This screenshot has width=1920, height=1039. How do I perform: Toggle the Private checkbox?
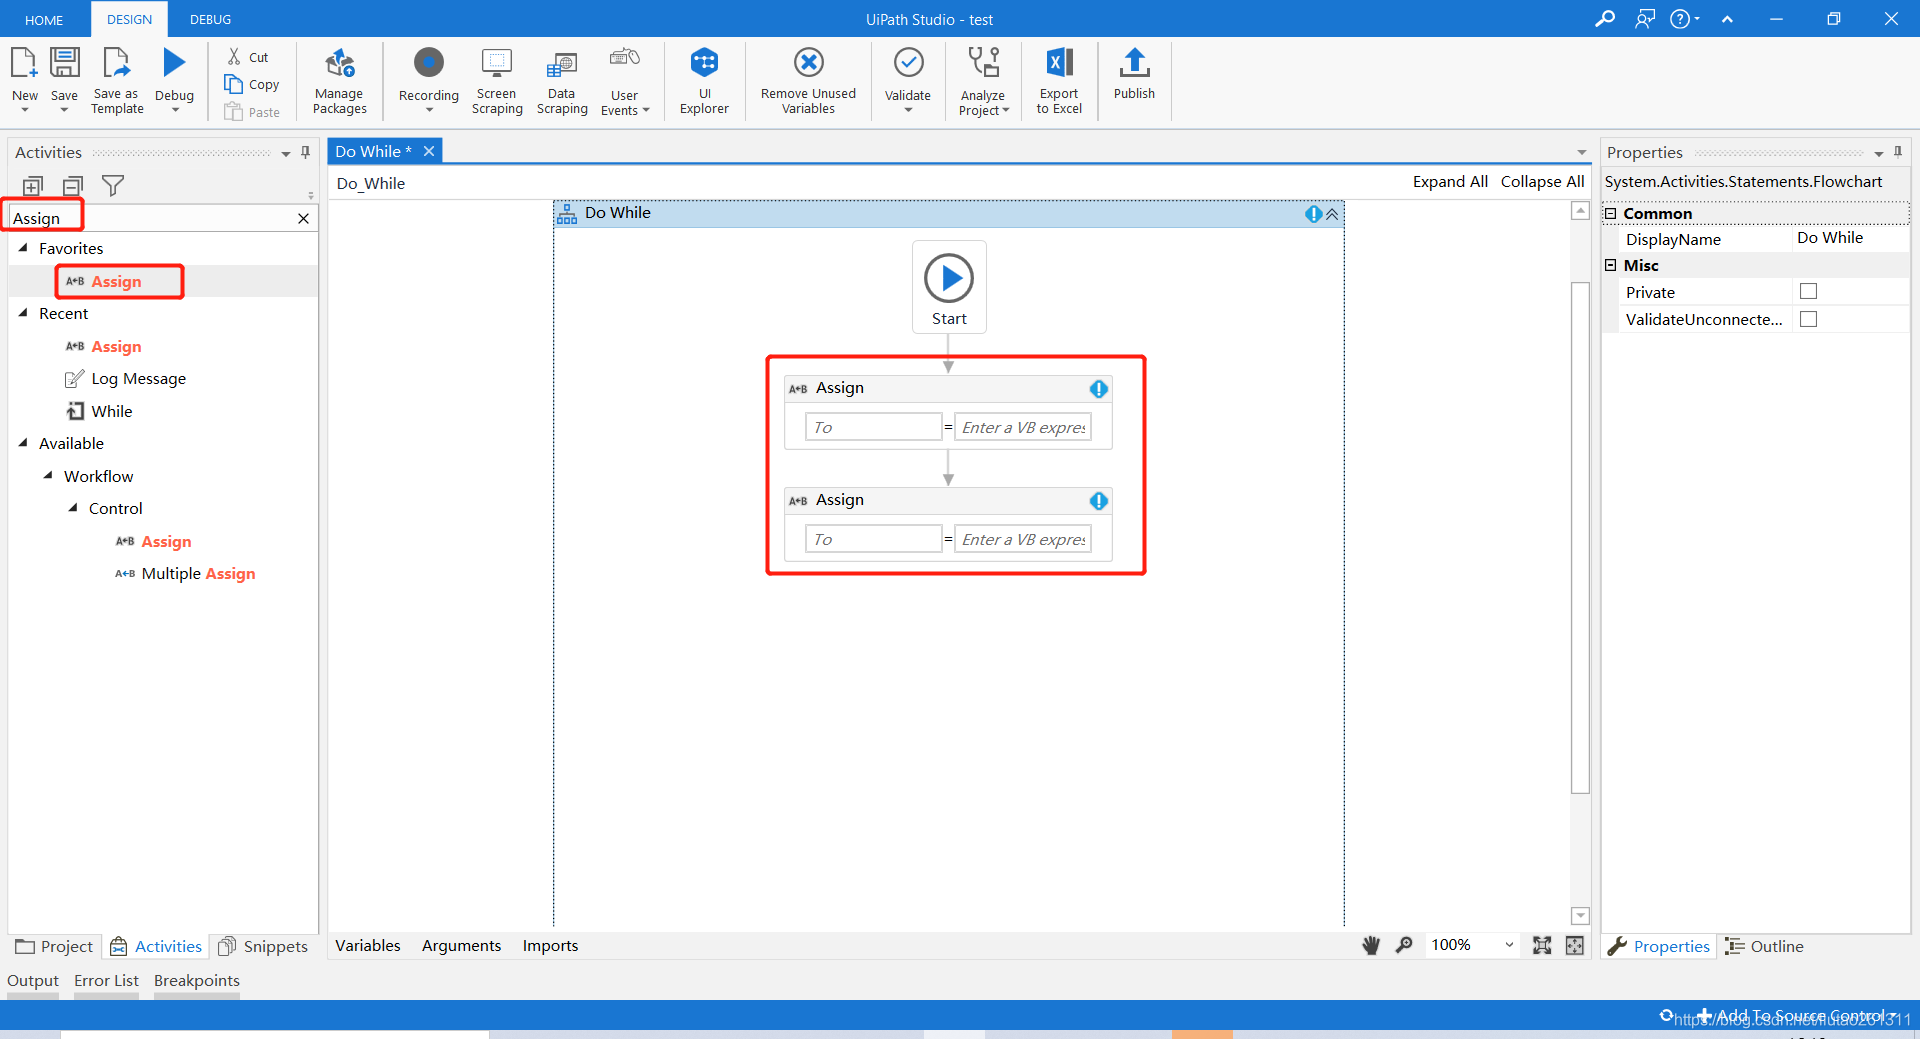click(1808, 291)
